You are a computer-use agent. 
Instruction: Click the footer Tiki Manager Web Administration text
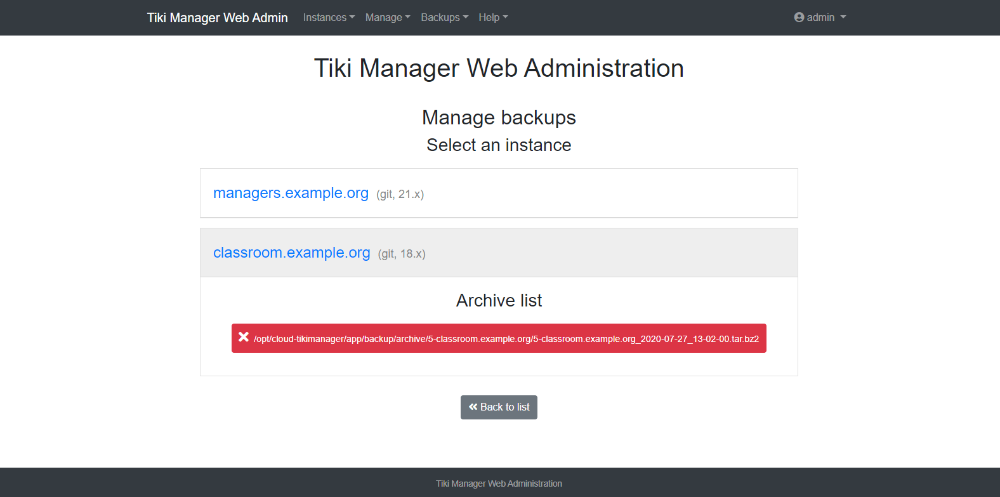(499, 484)
